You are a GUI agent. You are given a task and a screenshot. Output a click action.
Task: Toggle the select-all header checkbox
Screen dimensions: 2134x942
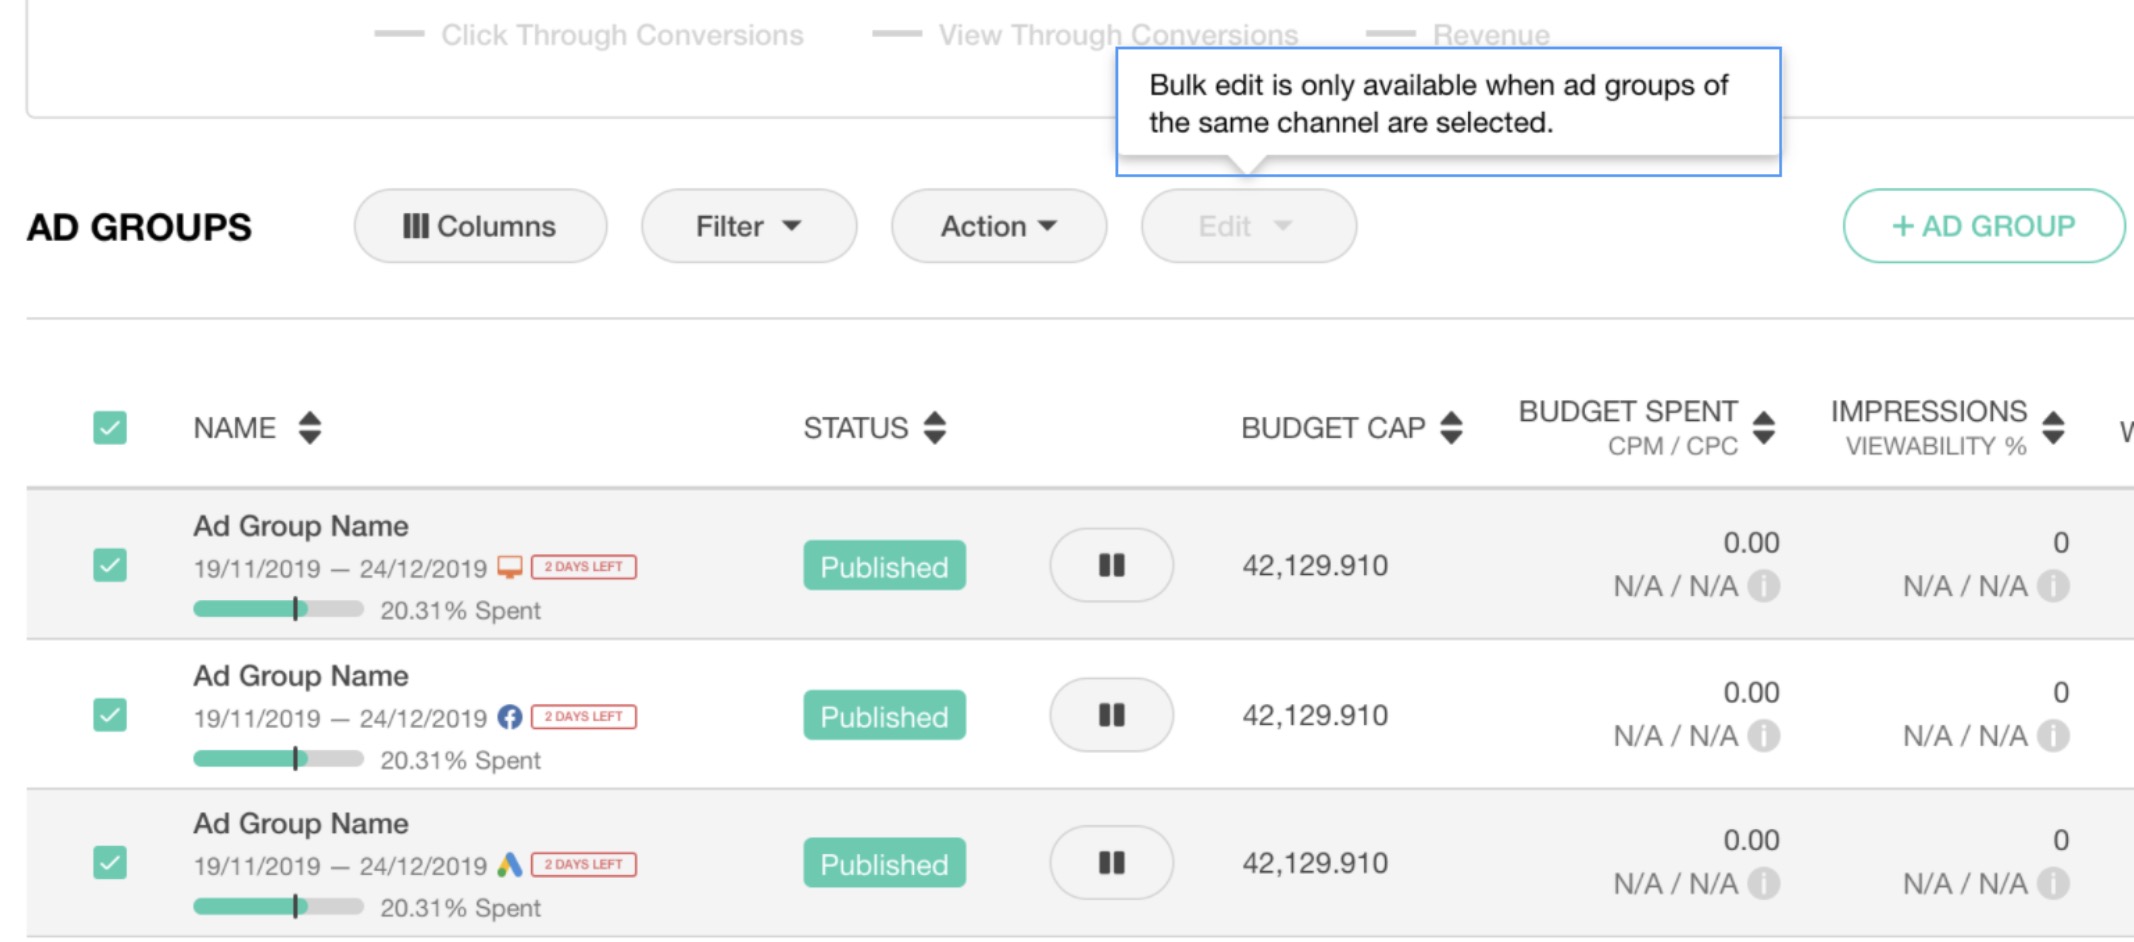click(110, 428)
